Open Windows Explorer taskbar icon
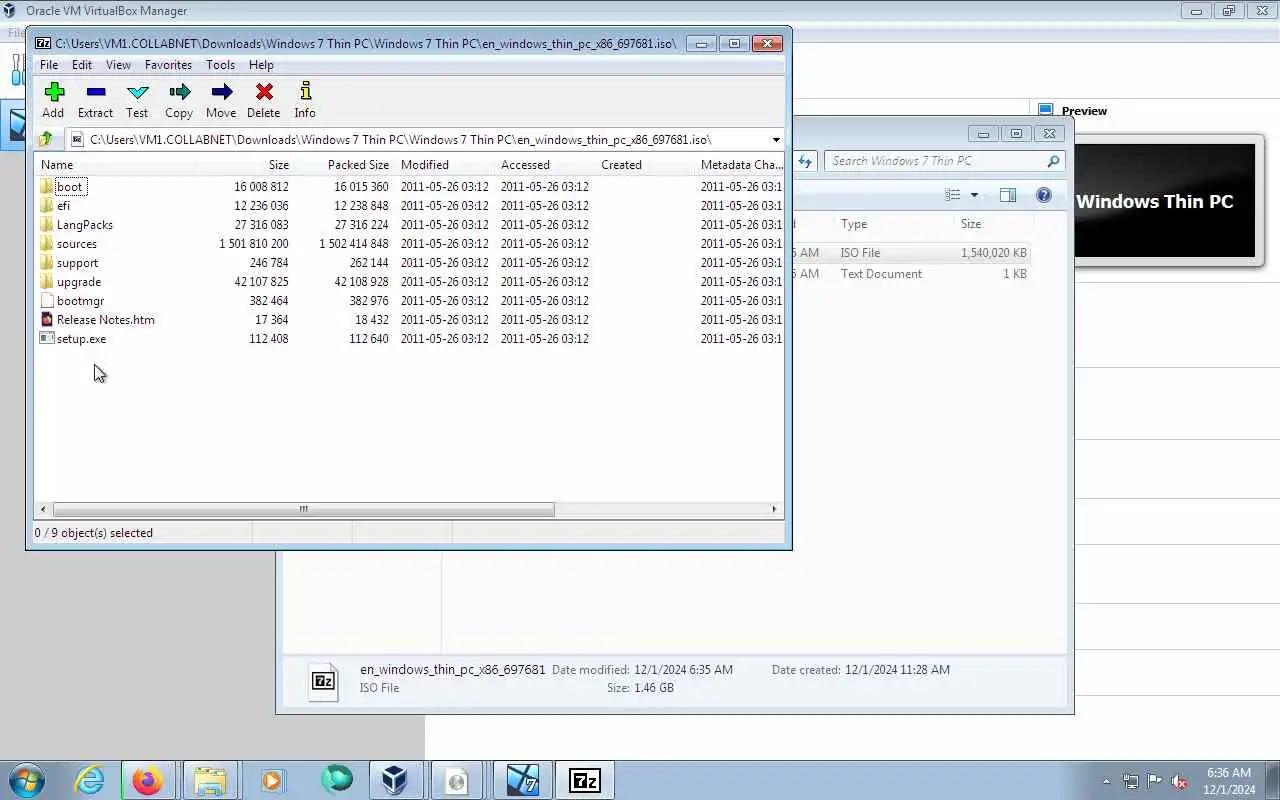 click(210, 780)
